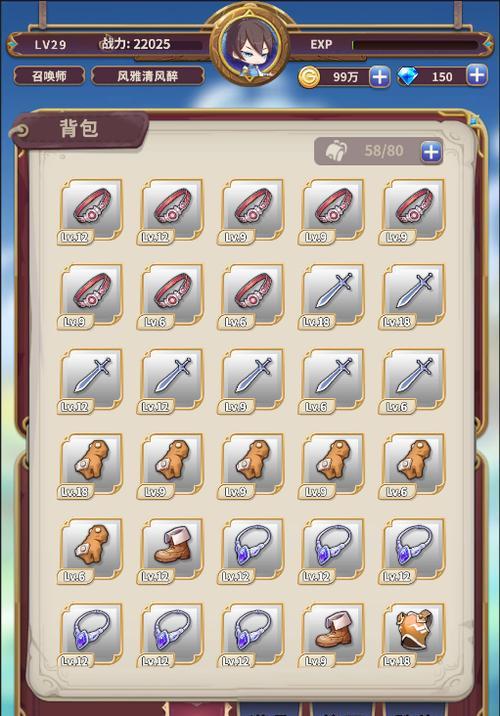Screen dimensions: 500x716
Task: Click the backpack capacity icon 58/80
Action: pyautogui.click(x=336, y=151)
